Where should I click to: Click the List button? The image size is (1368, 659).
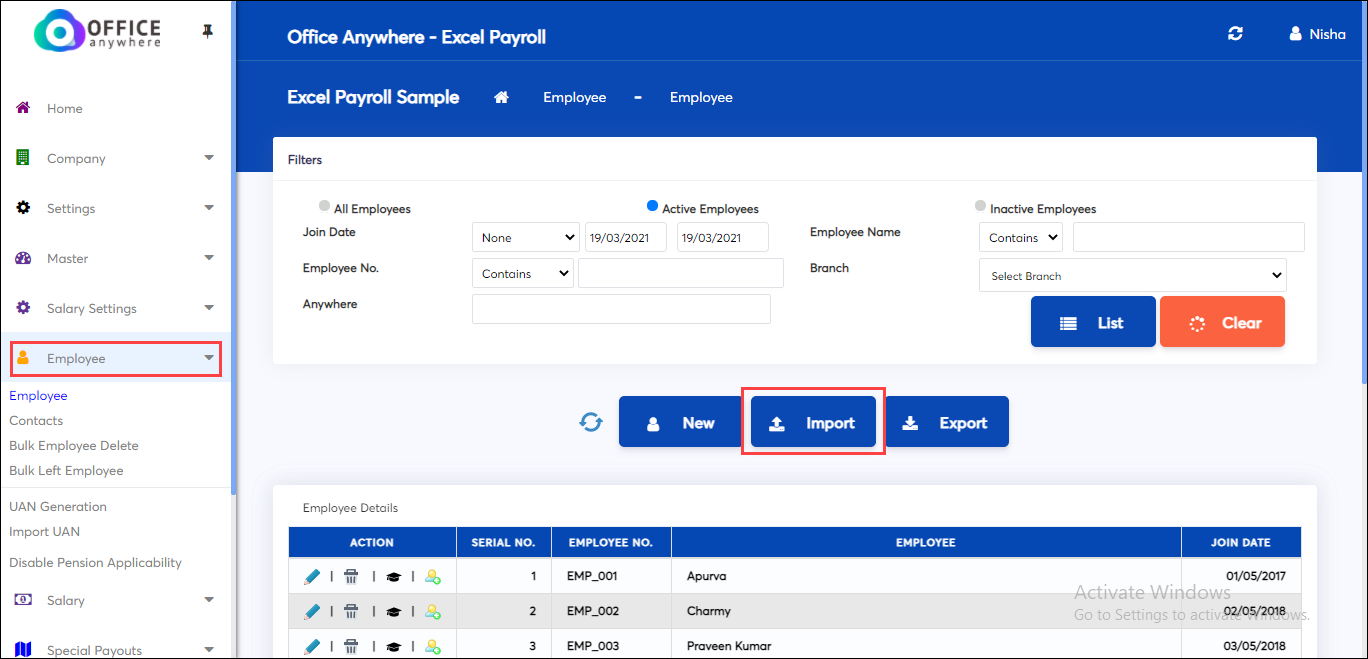tap(1093, 322)
